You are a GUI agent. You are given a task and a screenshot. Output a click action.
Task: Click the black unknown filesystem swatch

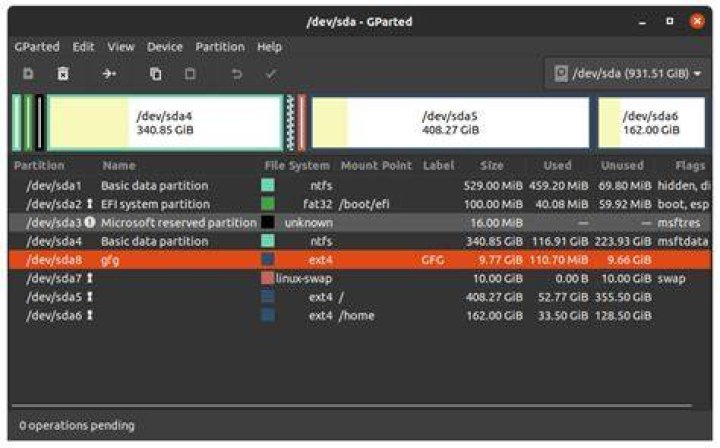coord(268,222)
